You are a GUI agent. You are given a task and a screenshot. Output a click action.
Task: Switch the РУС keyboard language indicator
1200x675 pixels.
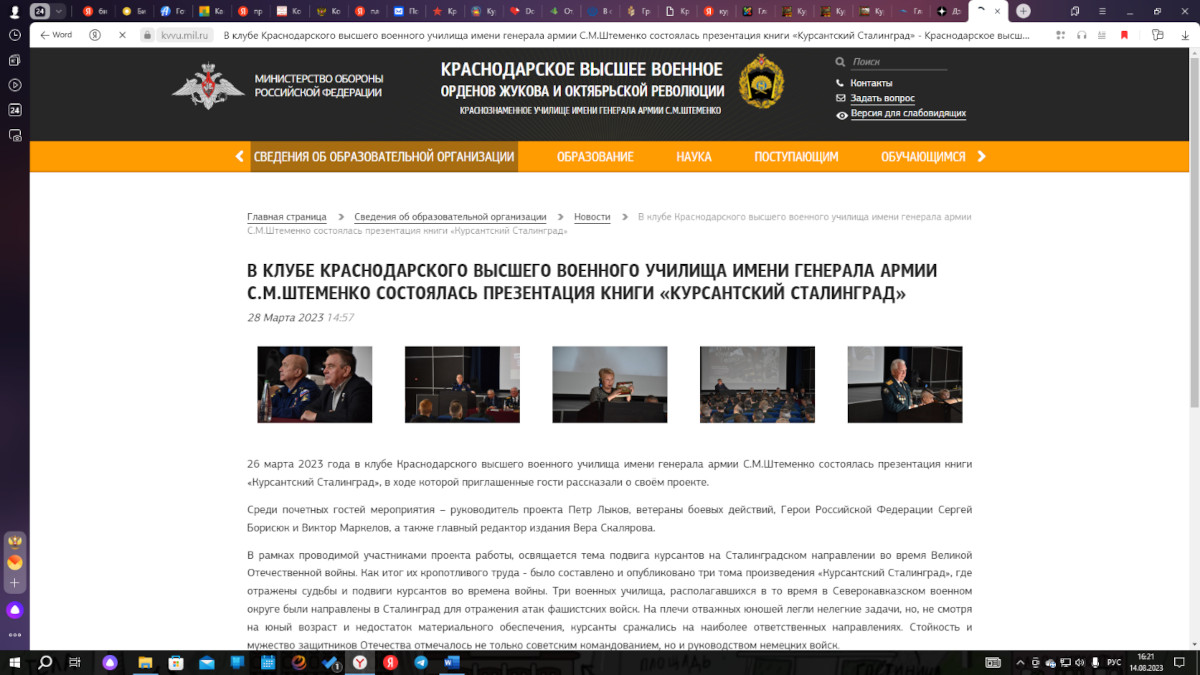[x=1113, y=662]
